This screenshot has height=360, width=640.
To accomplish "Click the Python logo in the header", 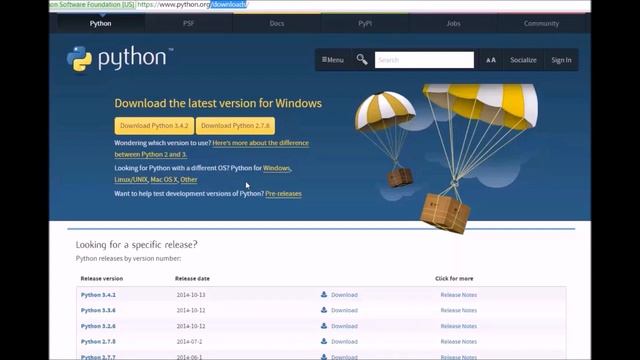I will 120,59.
